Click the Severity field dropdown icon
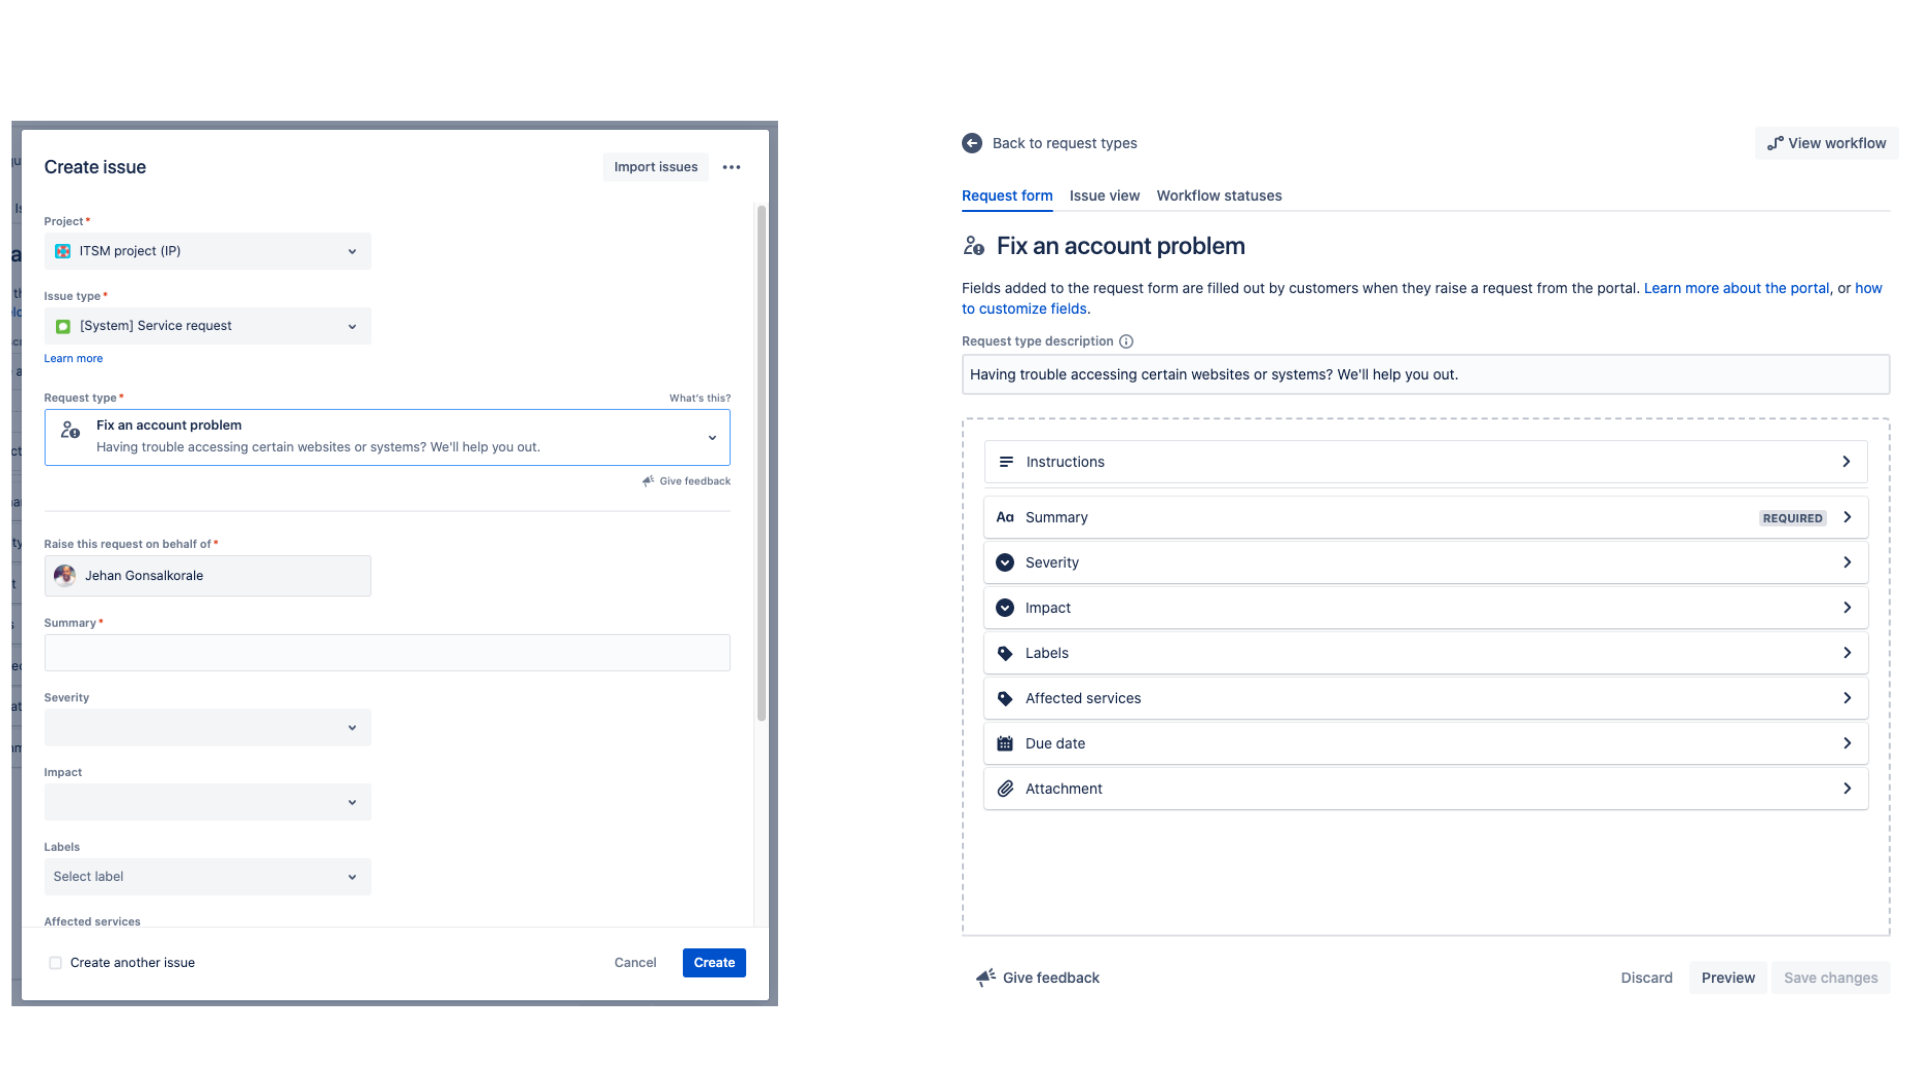 (351, 727)
